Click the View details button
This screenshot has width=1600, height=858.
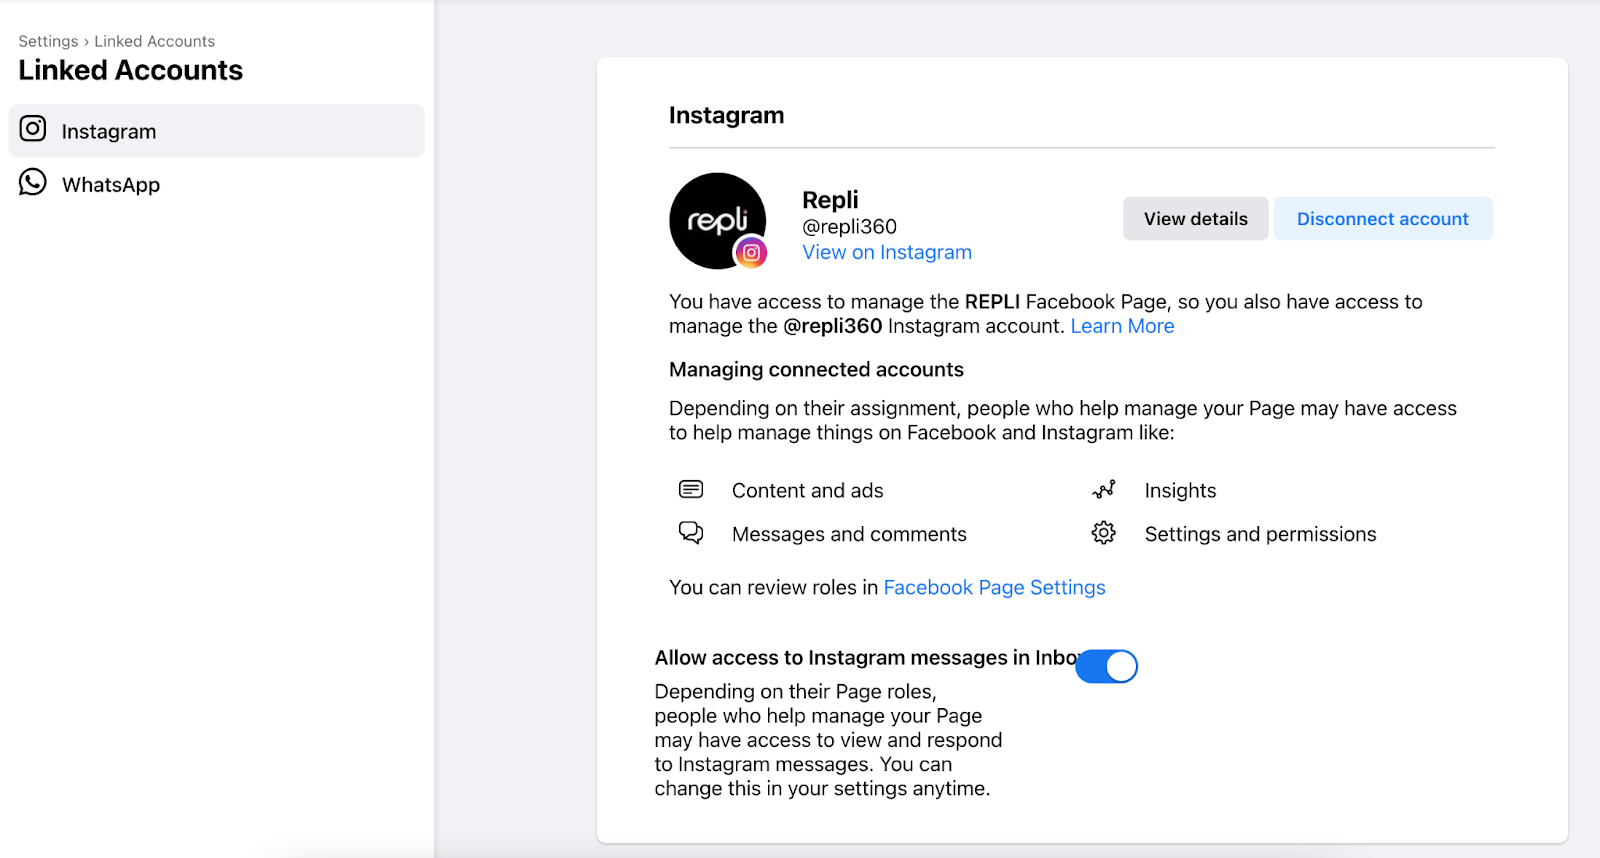pyautogui.click(x=1196, y=219)
